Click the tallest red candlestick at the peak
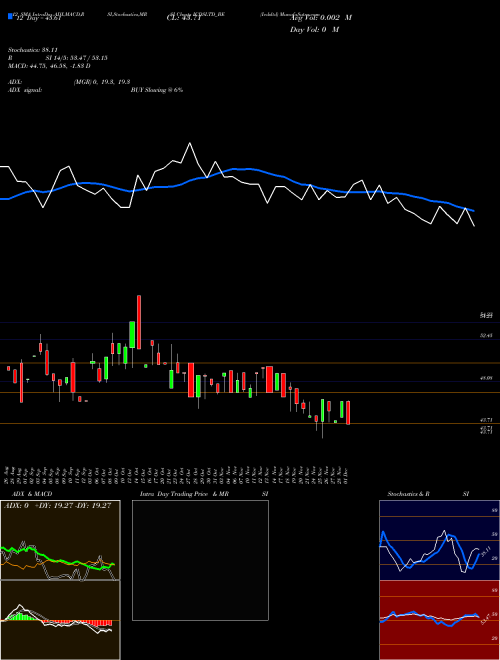 pyautogui.click(x=139, y=322)
